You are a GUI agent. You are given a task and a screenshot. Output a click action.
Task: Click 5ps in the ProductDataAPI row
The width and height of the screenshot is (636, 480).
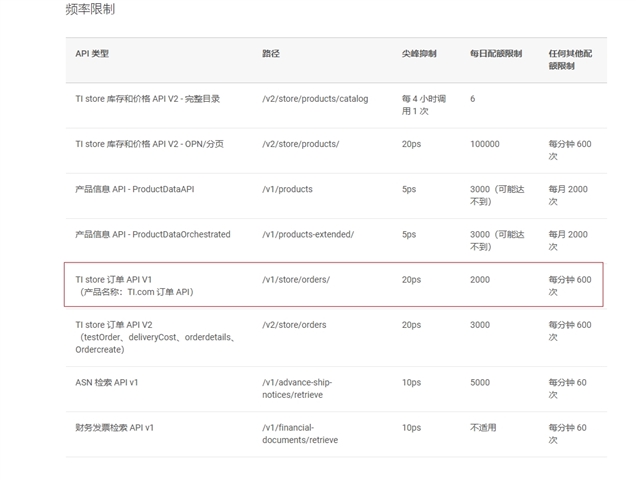pos(409,189)
